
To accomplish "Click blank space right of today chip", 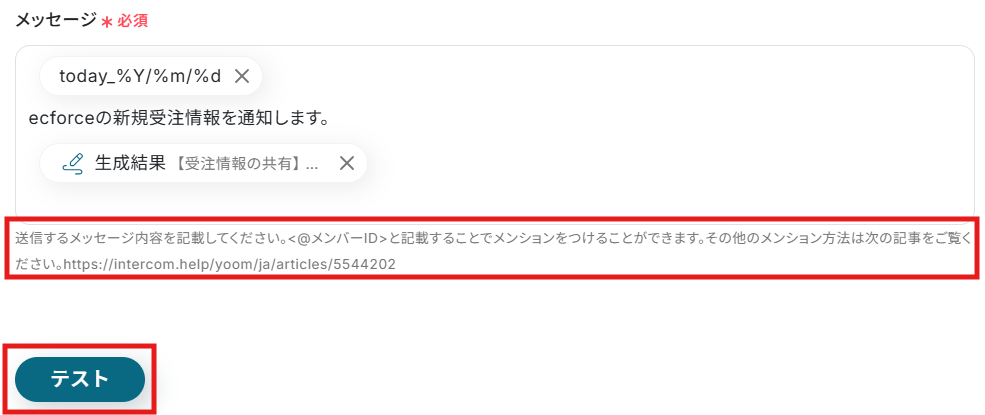I will (x=616, y=77).
